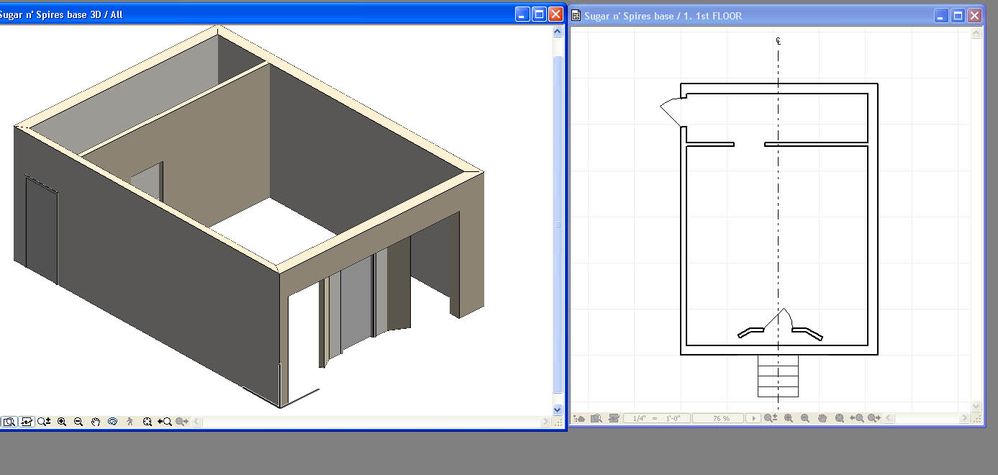Toggle the first navigator button in 3D window
The image size is (998, 475).
coord(8,422)
